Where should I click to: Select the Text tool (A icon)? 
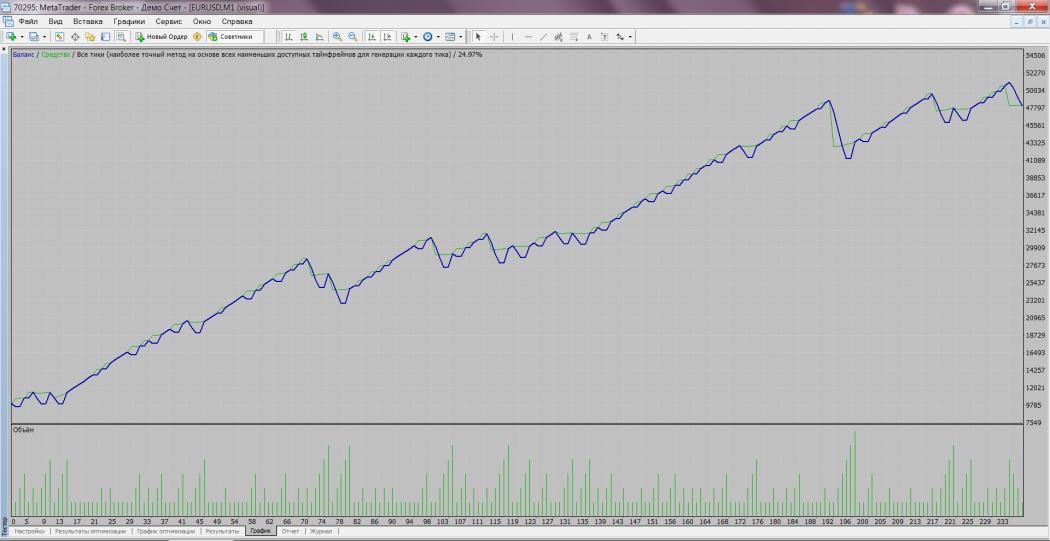point(589,36)
